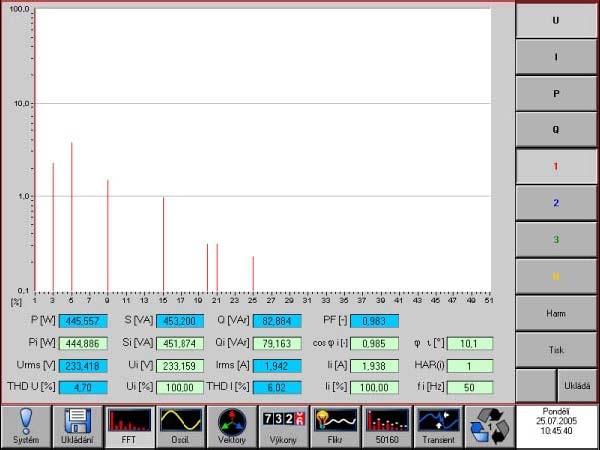Open the Vektory vector diagram
The image size is (600, 450).
[x=232, y=427]
